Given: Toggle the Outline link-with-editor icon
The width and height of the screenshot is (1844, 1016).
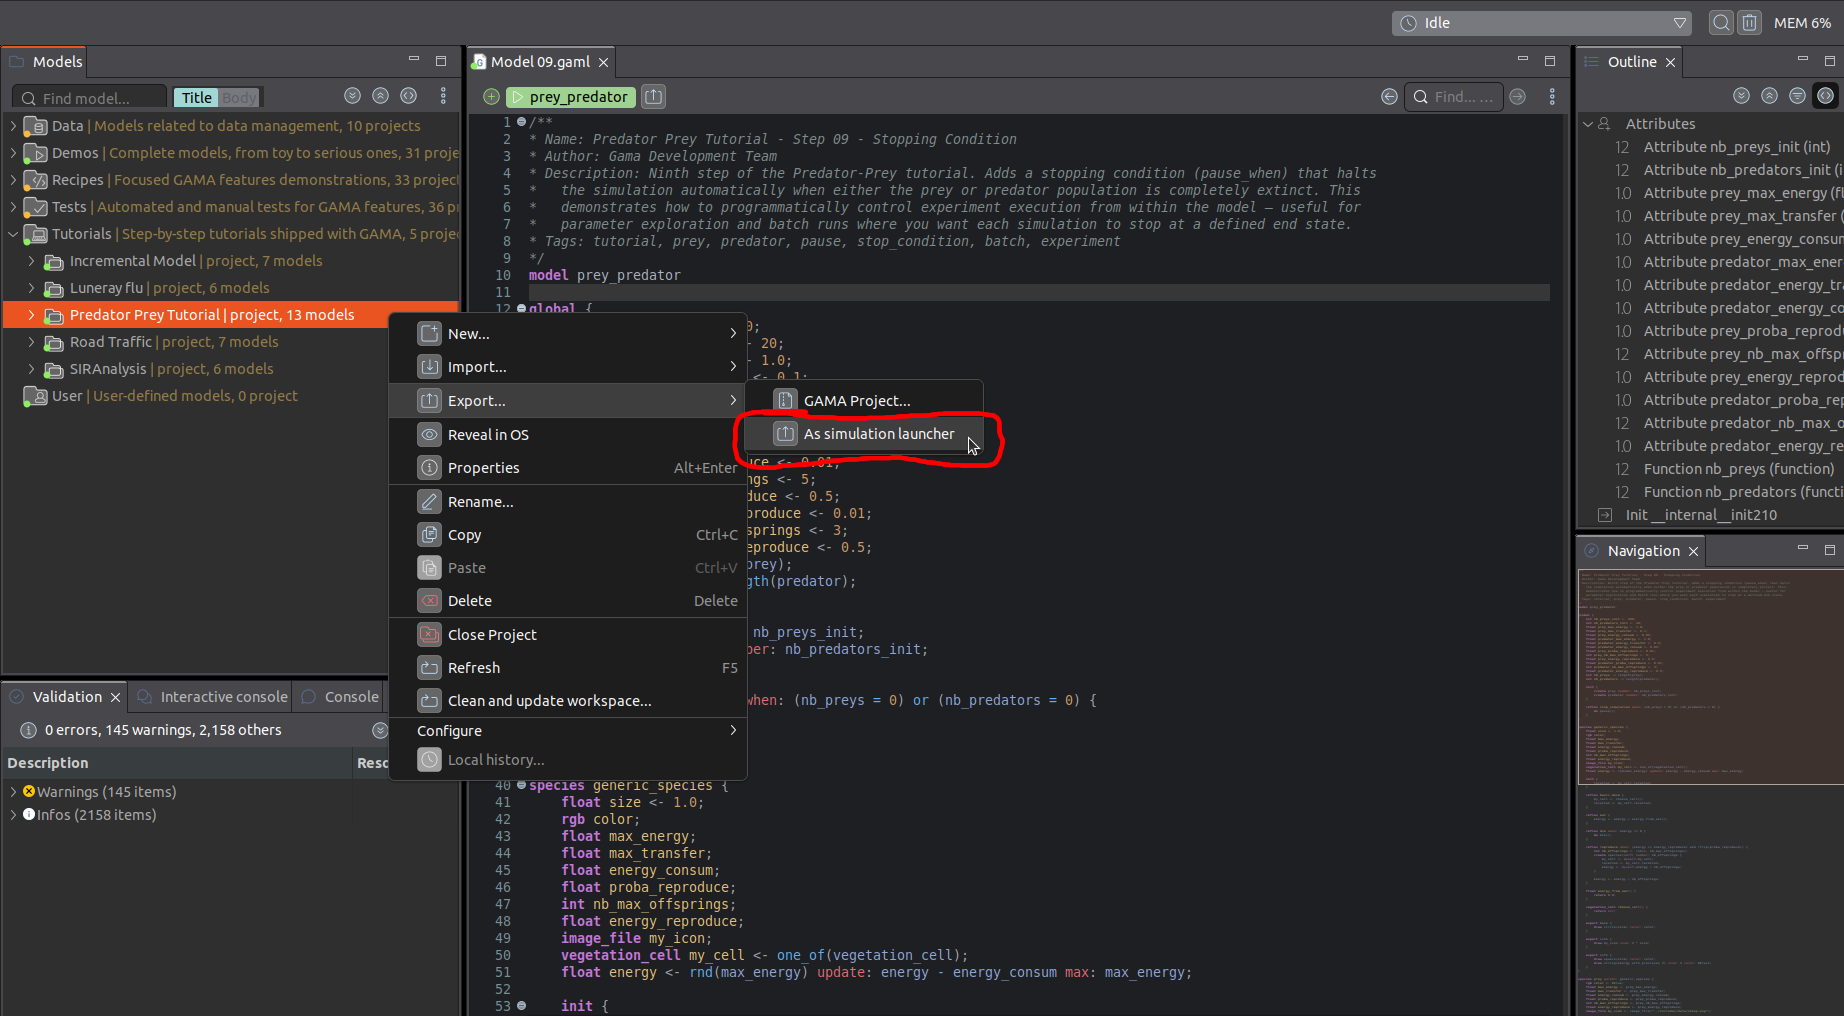Looking at the screenshot, I should pyautogui.click(x=1825, y=96).
